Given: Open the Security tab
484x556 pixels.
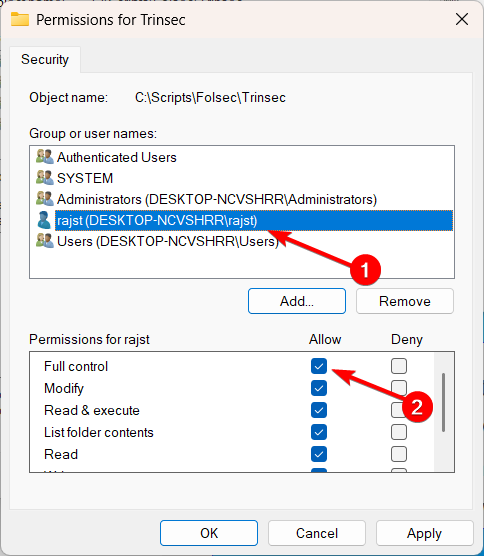Looking at the screenshot, I should coord(45,59).
